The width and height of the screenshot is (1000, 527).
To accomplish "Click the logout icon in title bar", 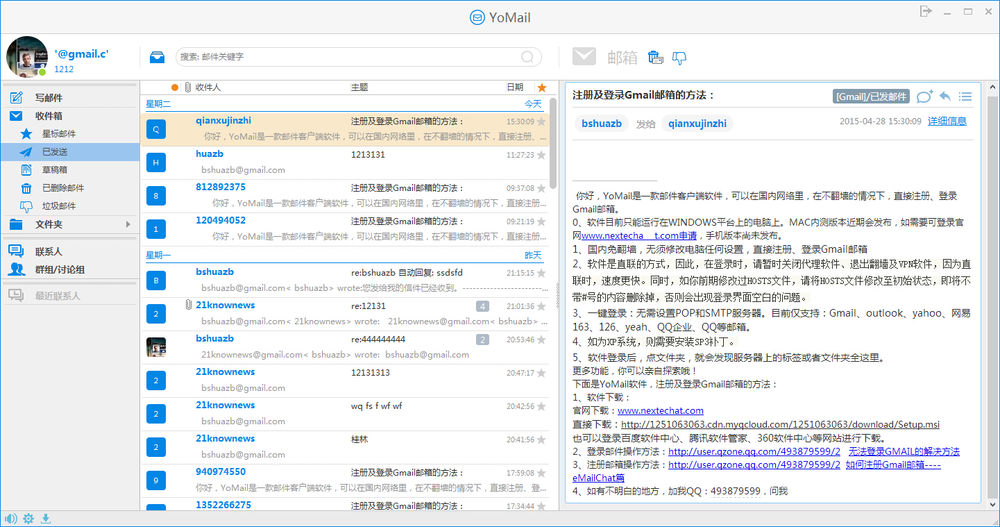I will click(x=925, y=11).
